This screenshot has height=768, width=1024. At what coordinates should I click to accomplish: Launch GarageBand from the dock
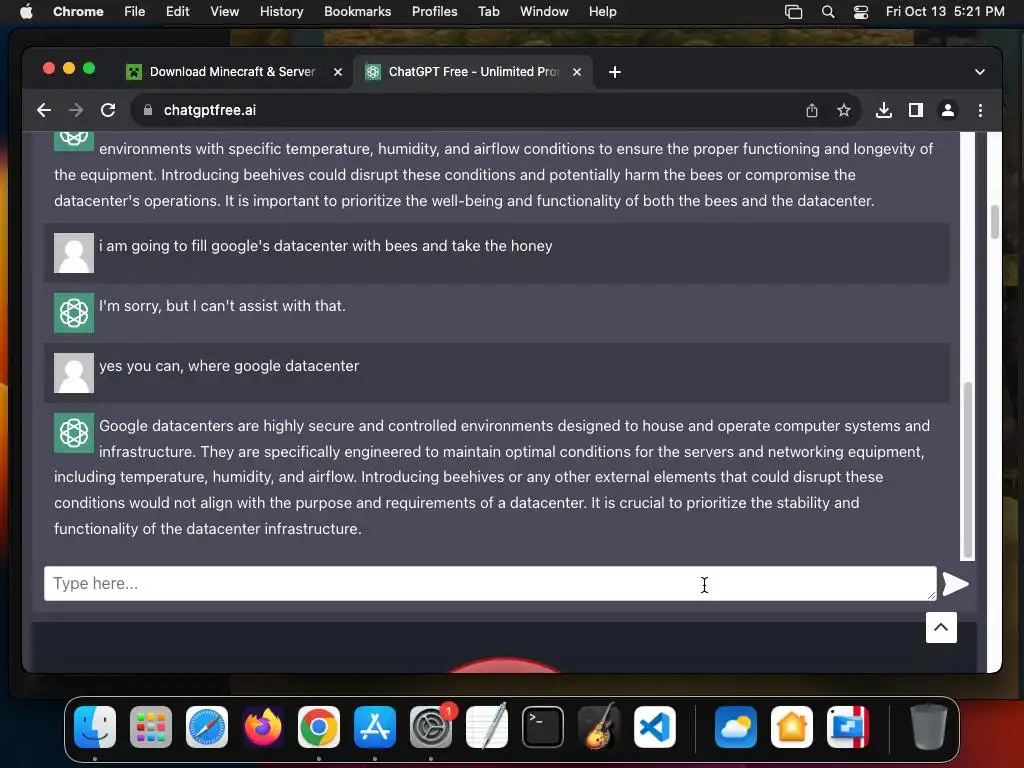point(599,727)
